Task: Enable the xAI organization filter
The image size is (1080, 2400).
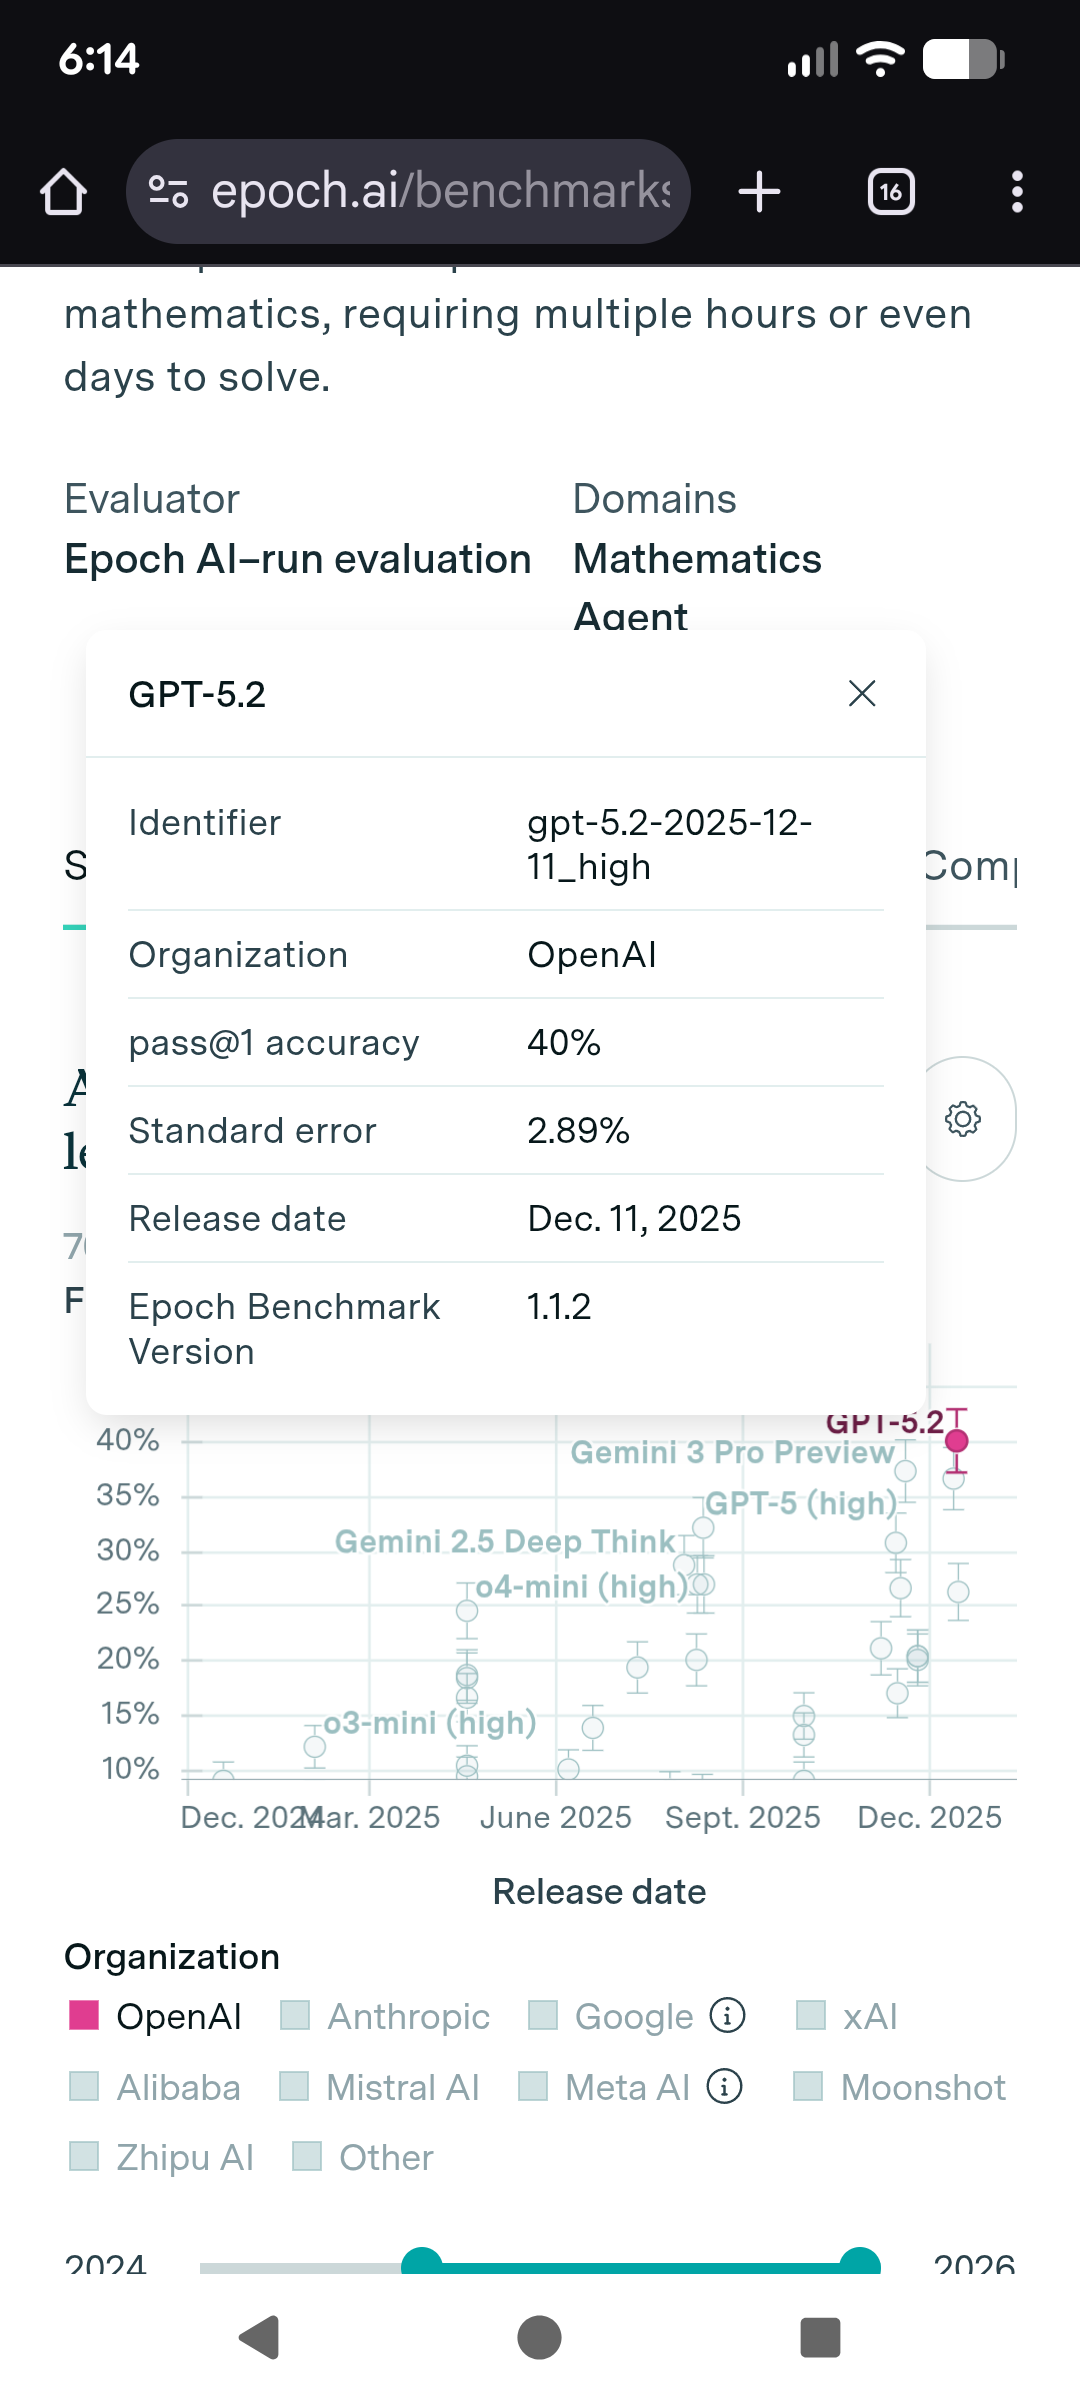Action: (810, 2016)
